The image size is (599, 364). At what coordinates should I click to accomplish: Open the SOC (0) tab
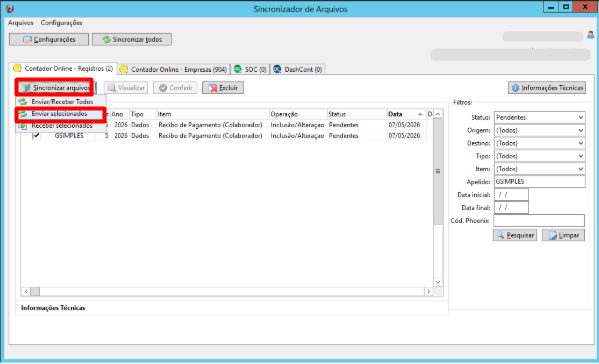[x=251, y=70]
